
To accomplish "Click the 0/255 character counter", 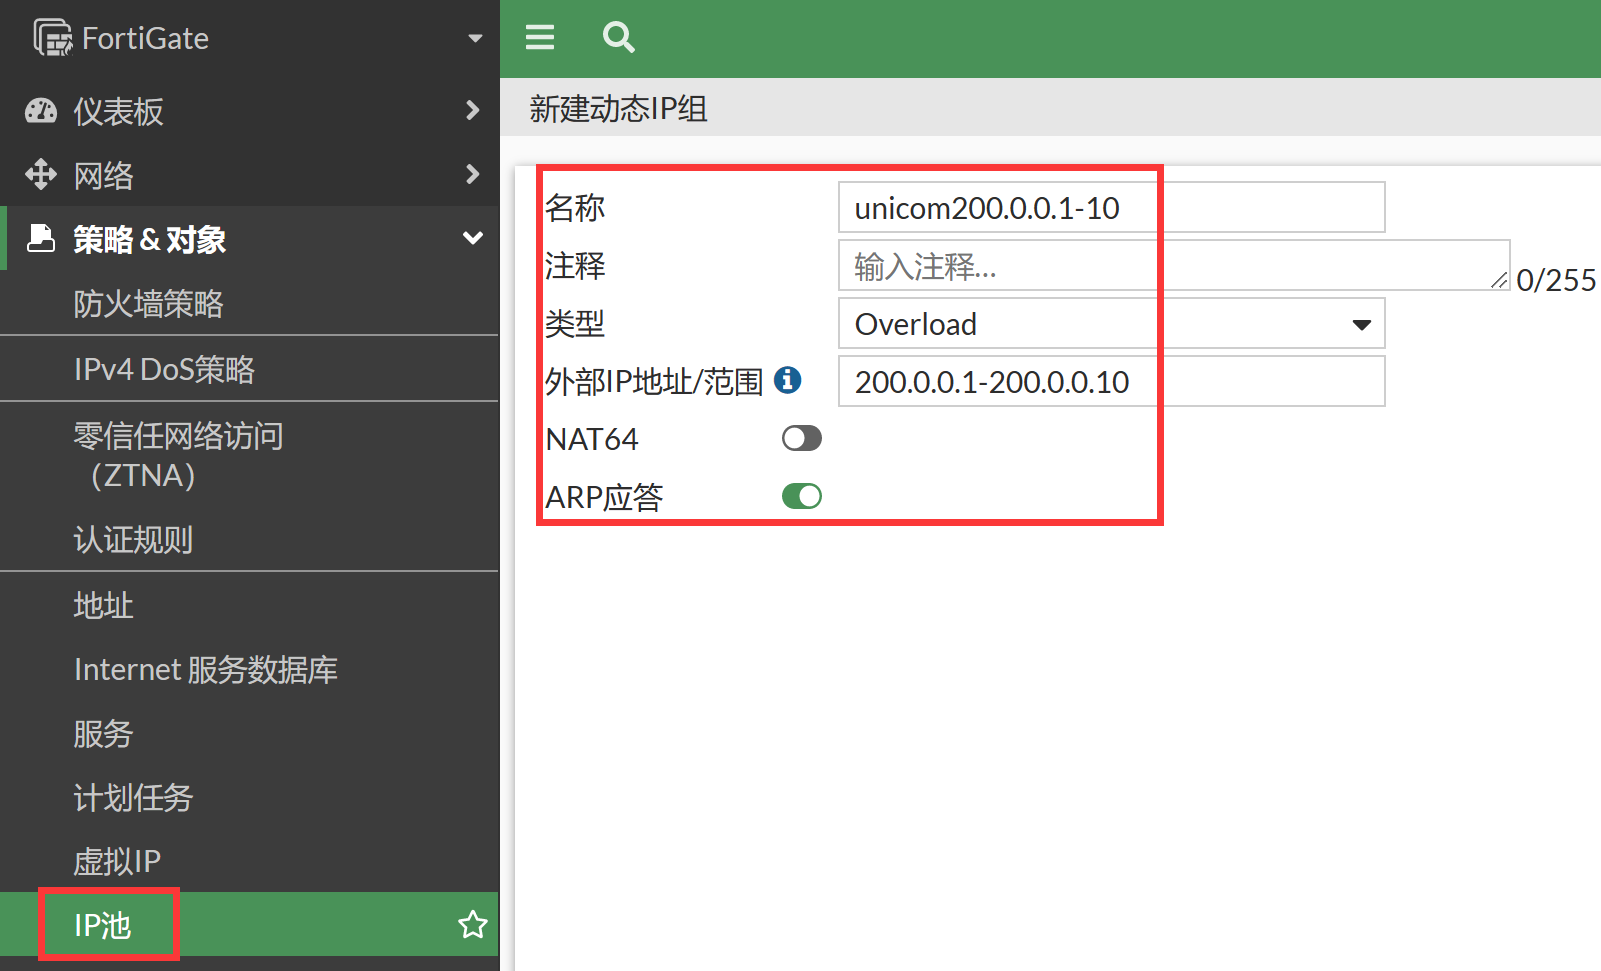I will point(1556,280).
